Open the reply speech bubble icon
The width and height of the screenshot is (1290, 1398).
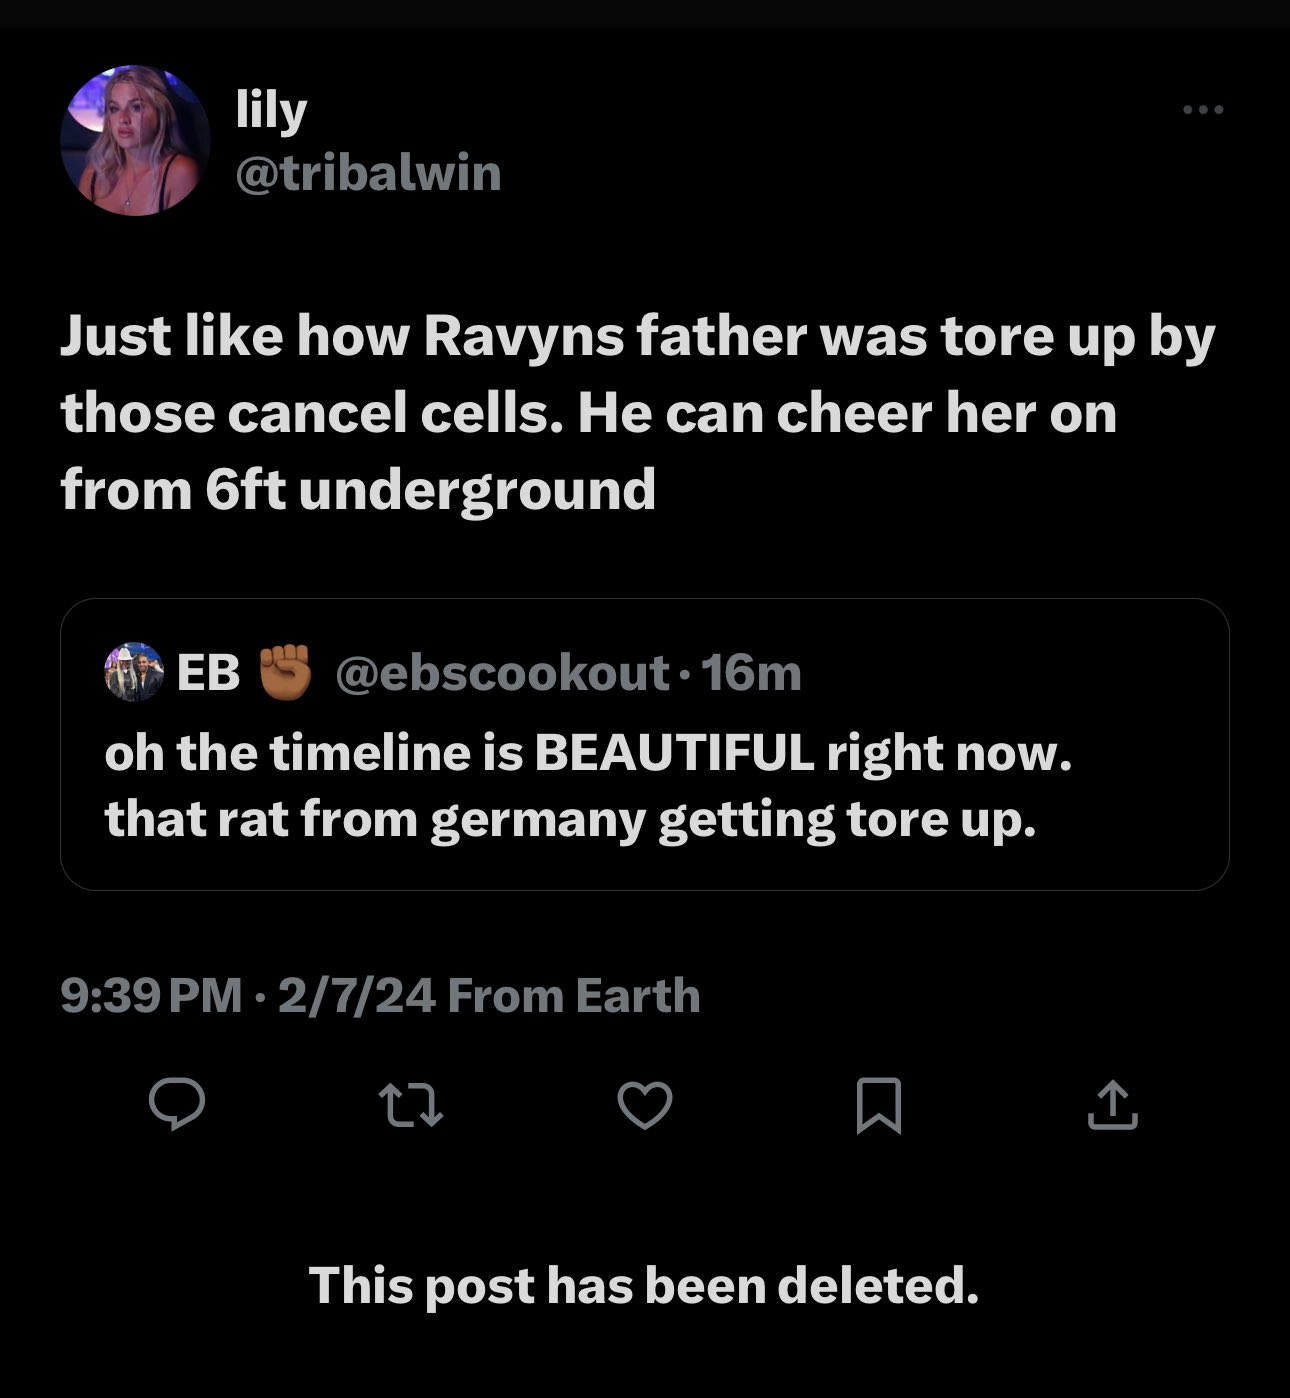177,1104
